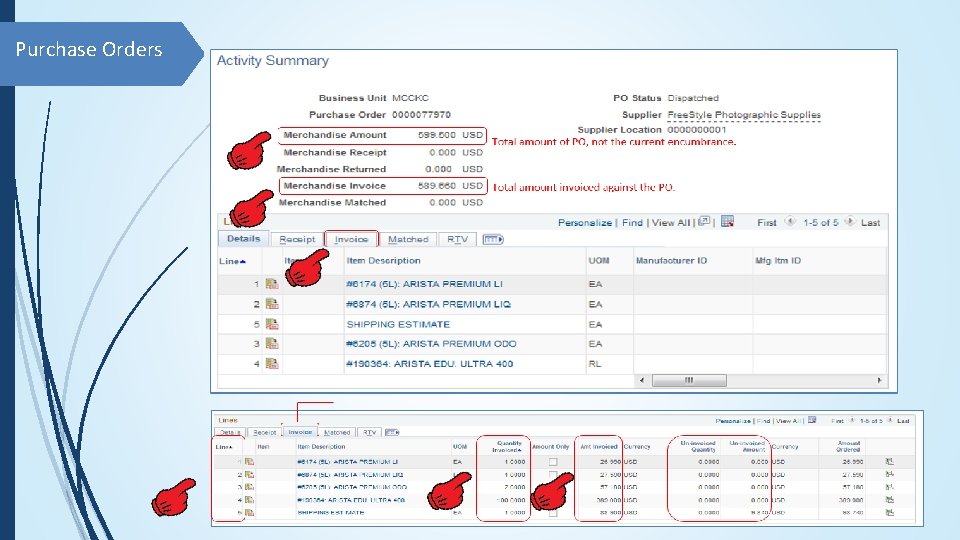Click the horizontal scrollbar left arrow
The width and height of the screenshot is (960, 540).
[642, 380]
